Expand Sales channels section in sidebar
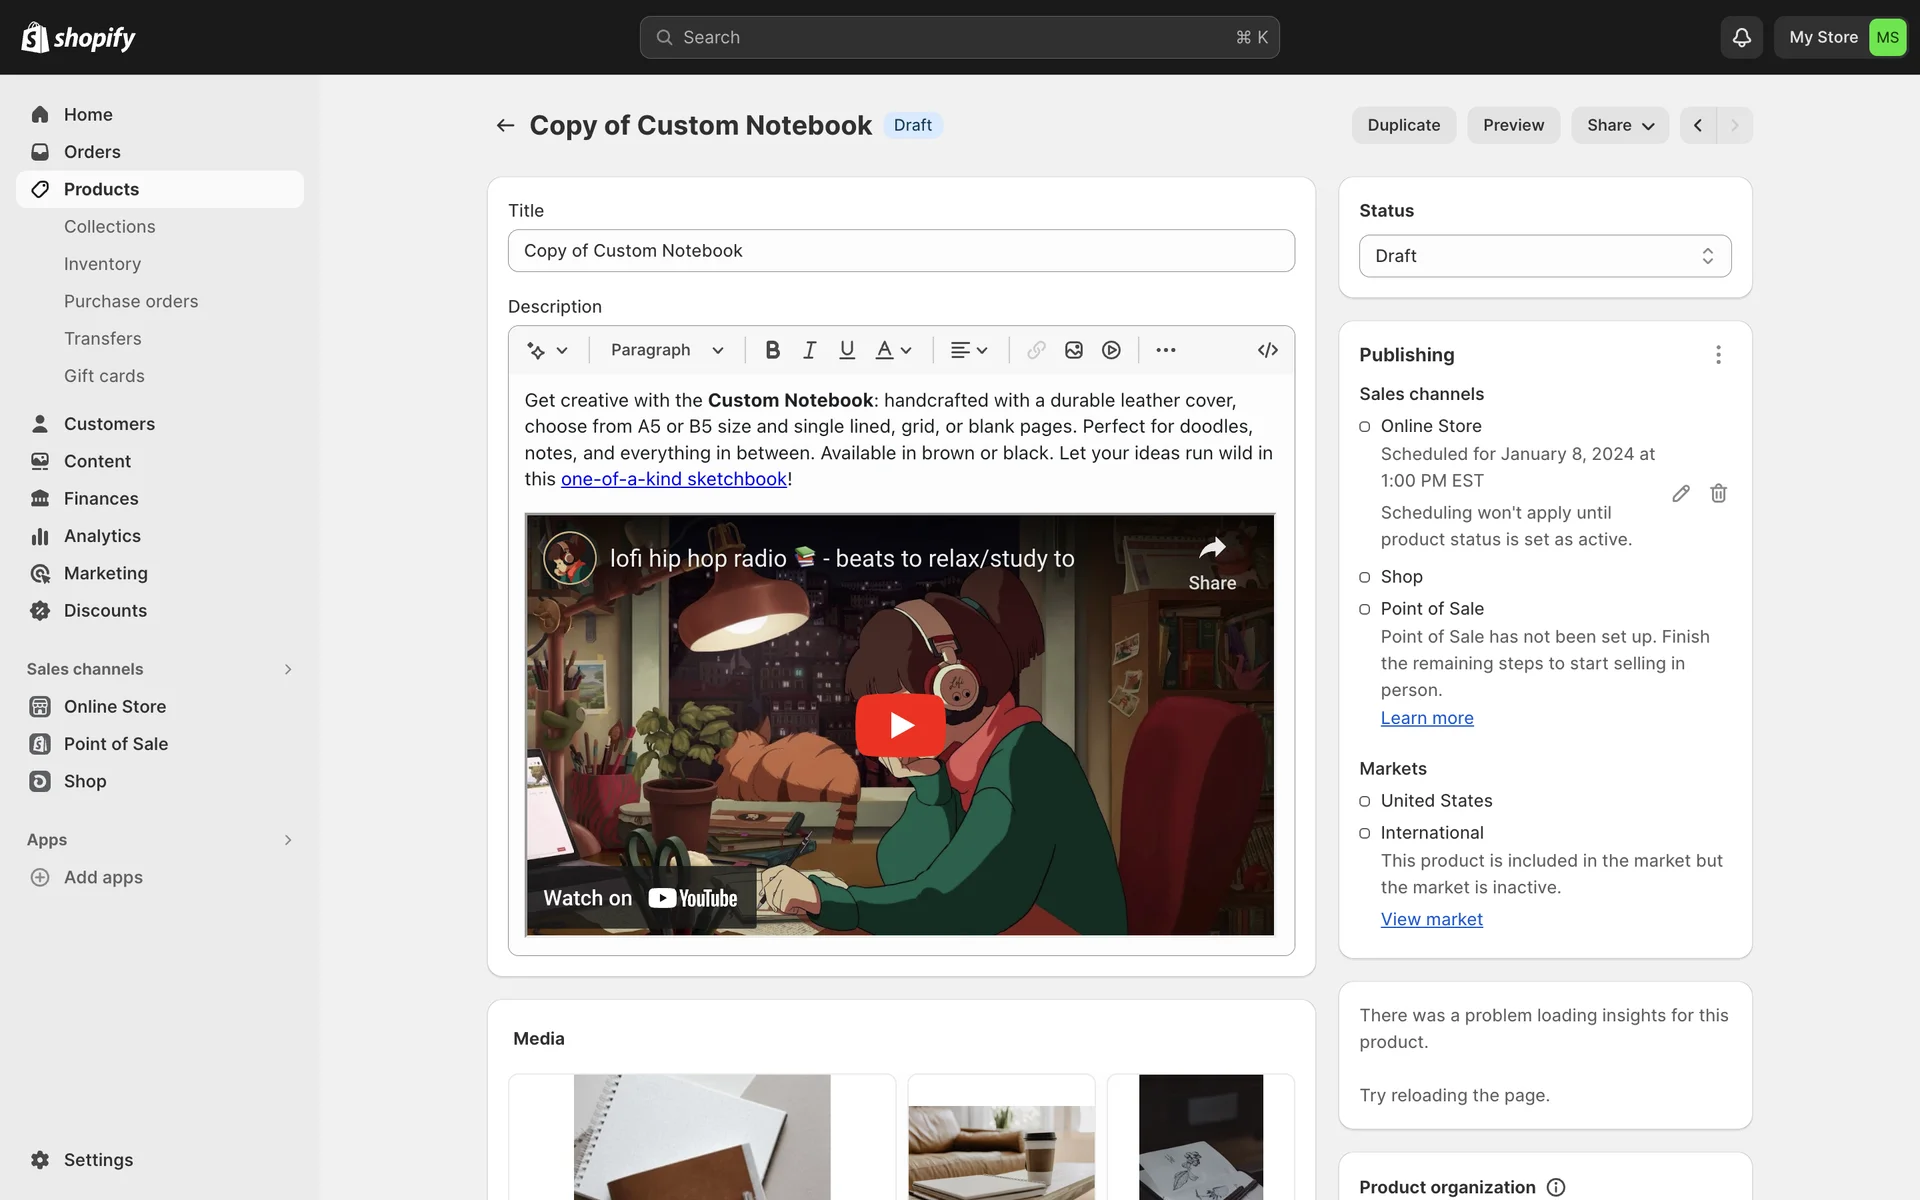 tap(287, 669)
